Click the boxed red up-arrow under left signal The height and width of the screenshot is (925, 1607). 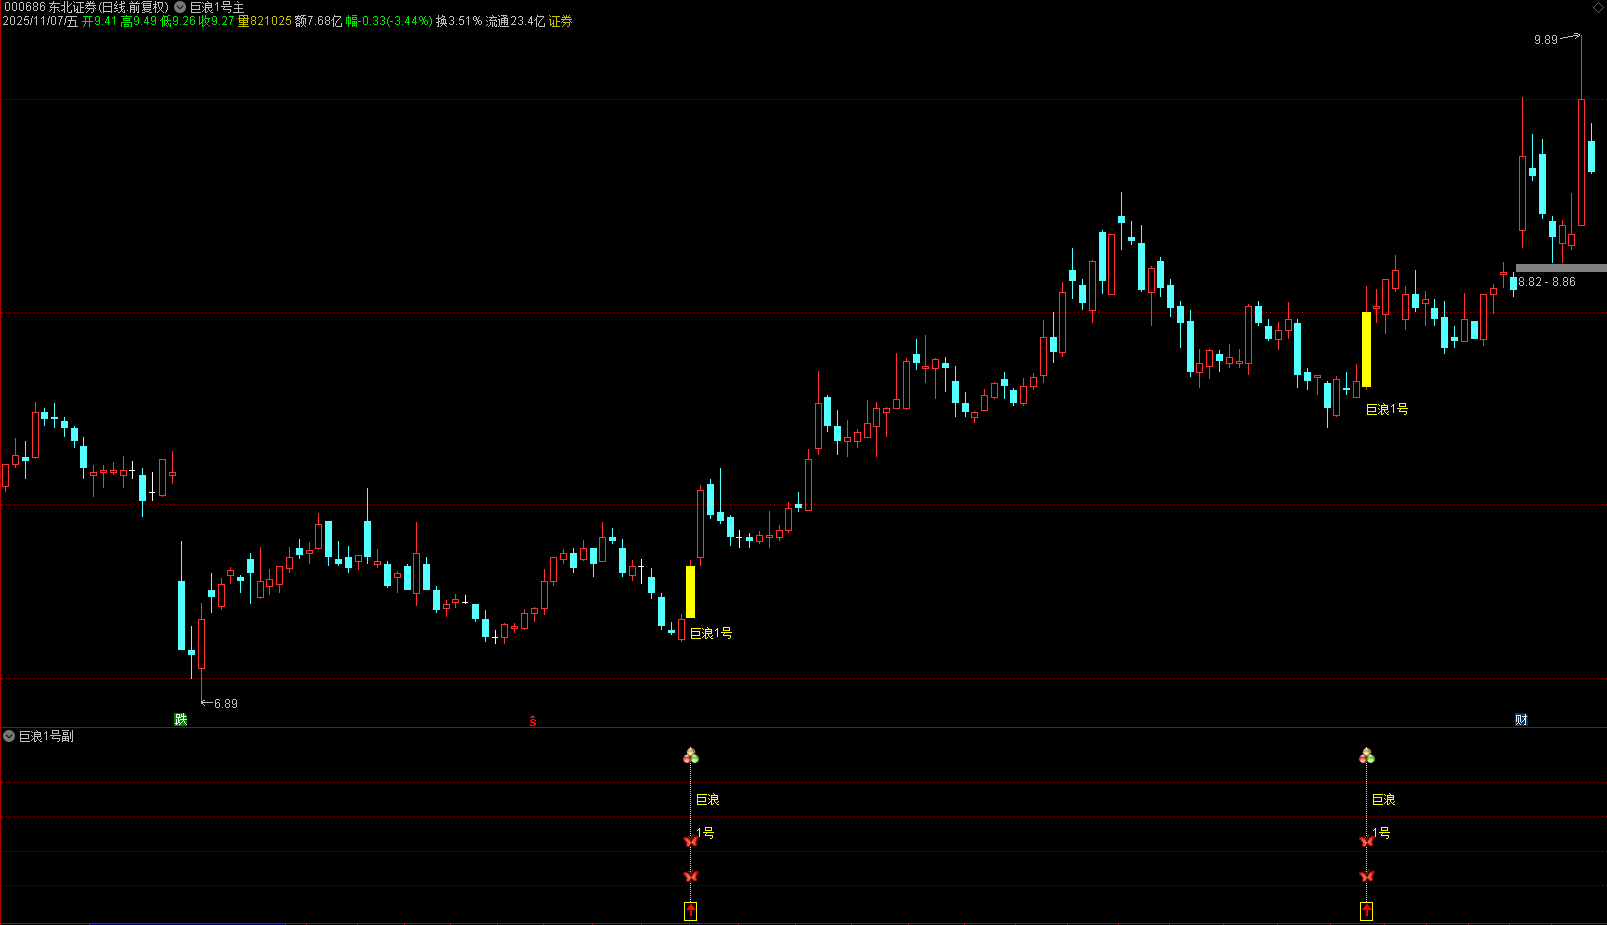tap(690, 911)
